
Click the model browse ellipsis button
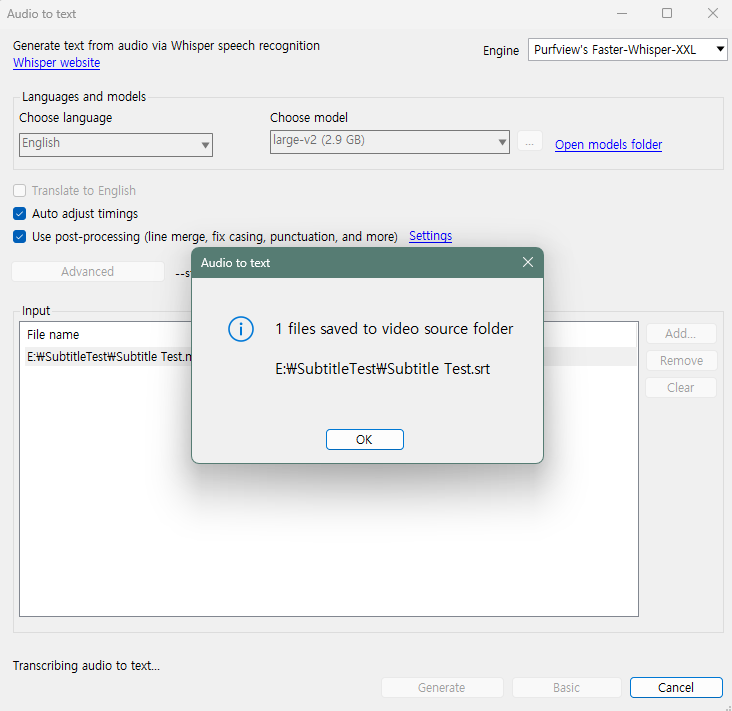coord(531,142)
